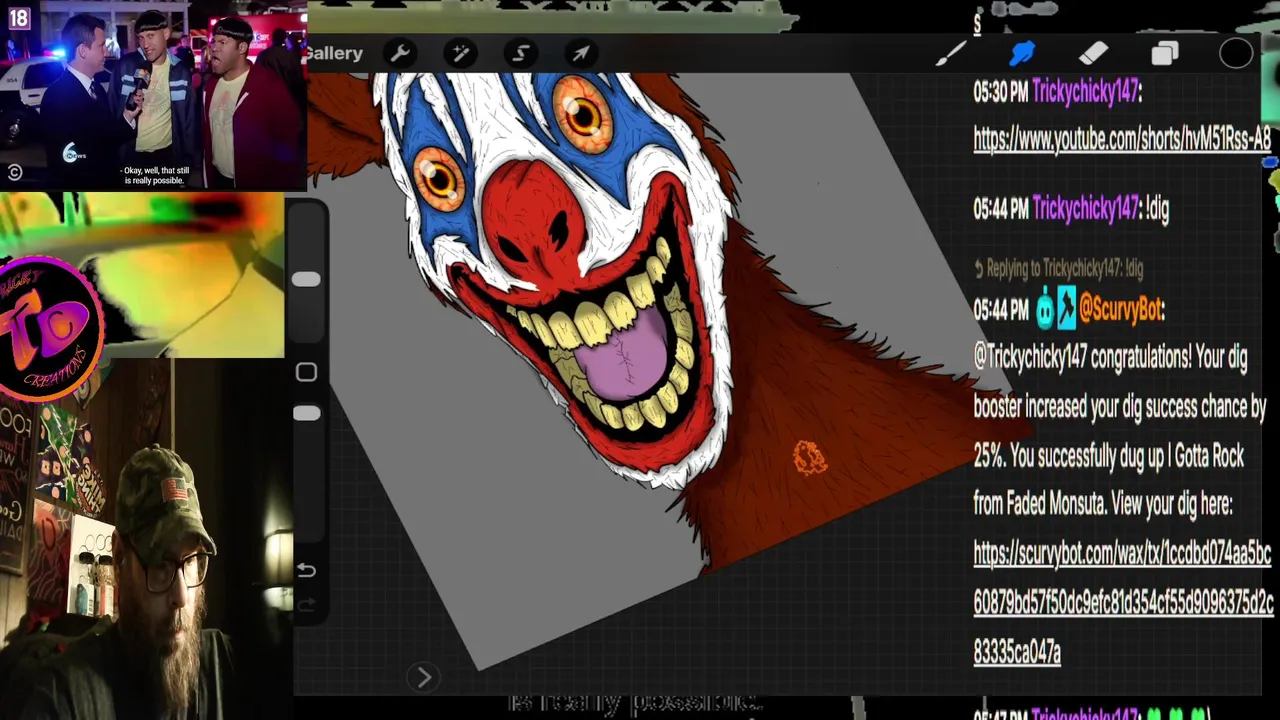
Task: Adjust the brush size slider handle
Action: coord(306,279)
